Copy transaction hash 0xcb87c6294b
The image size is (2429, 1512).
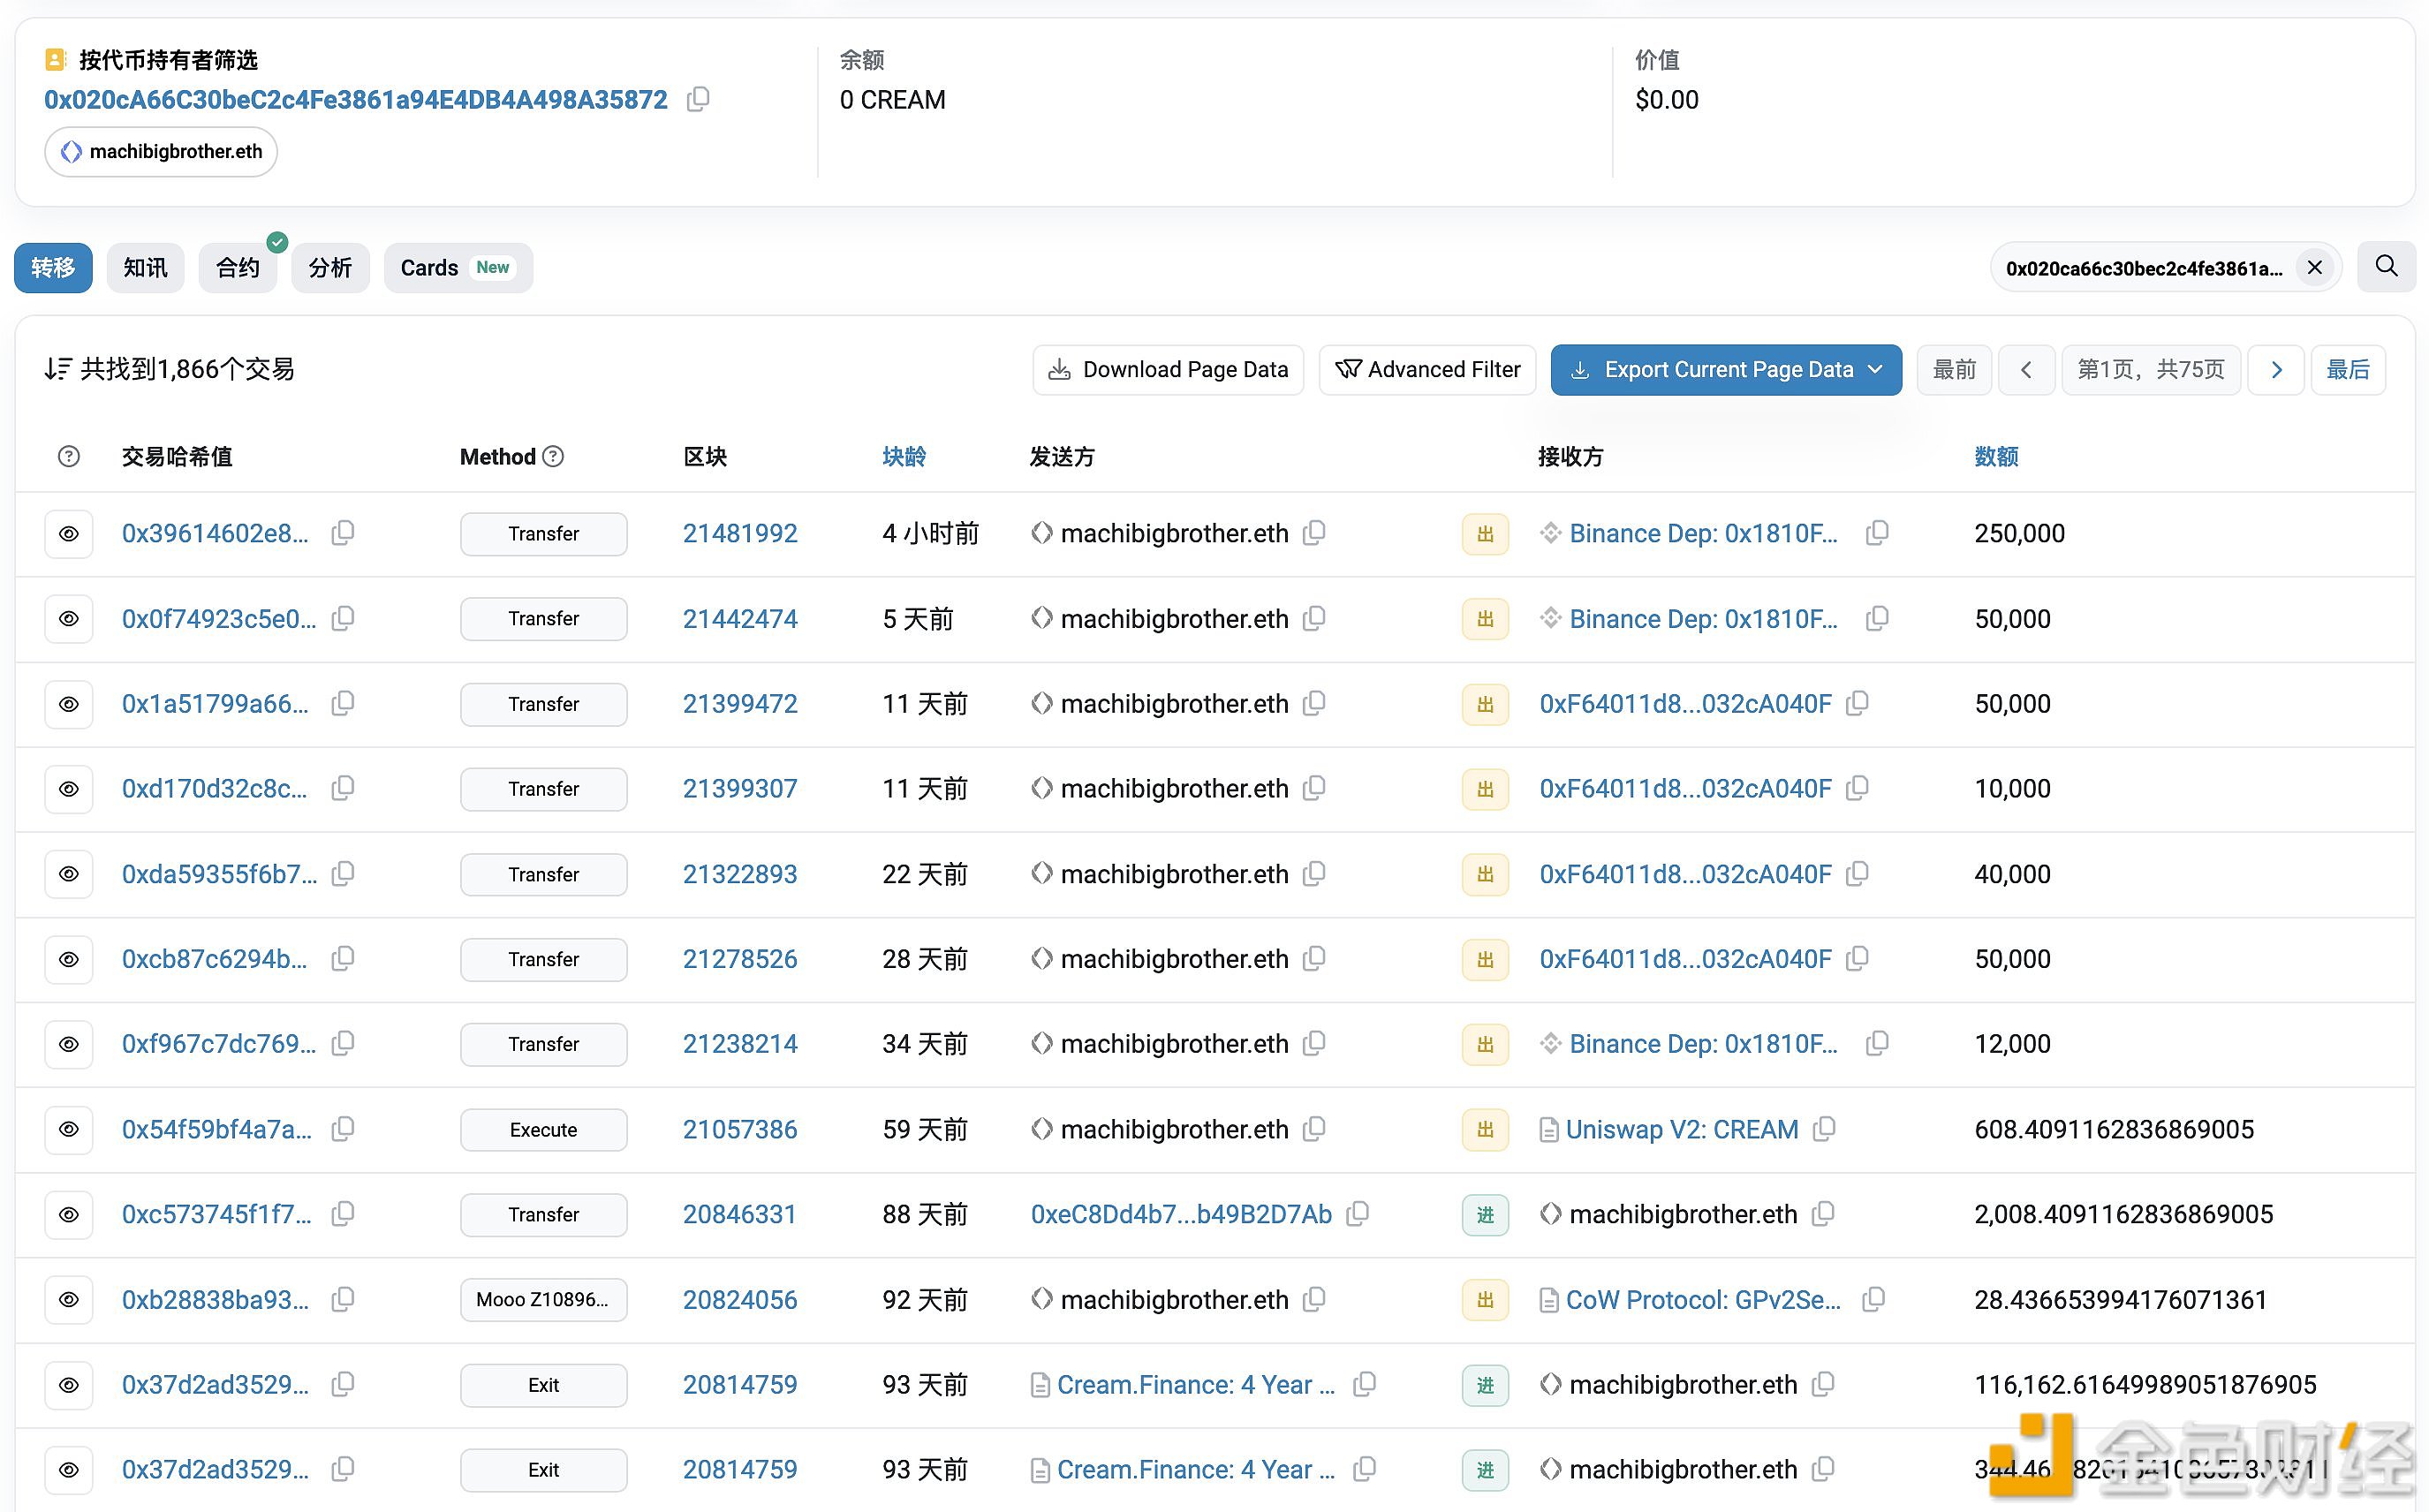click(x=343, y=958)
